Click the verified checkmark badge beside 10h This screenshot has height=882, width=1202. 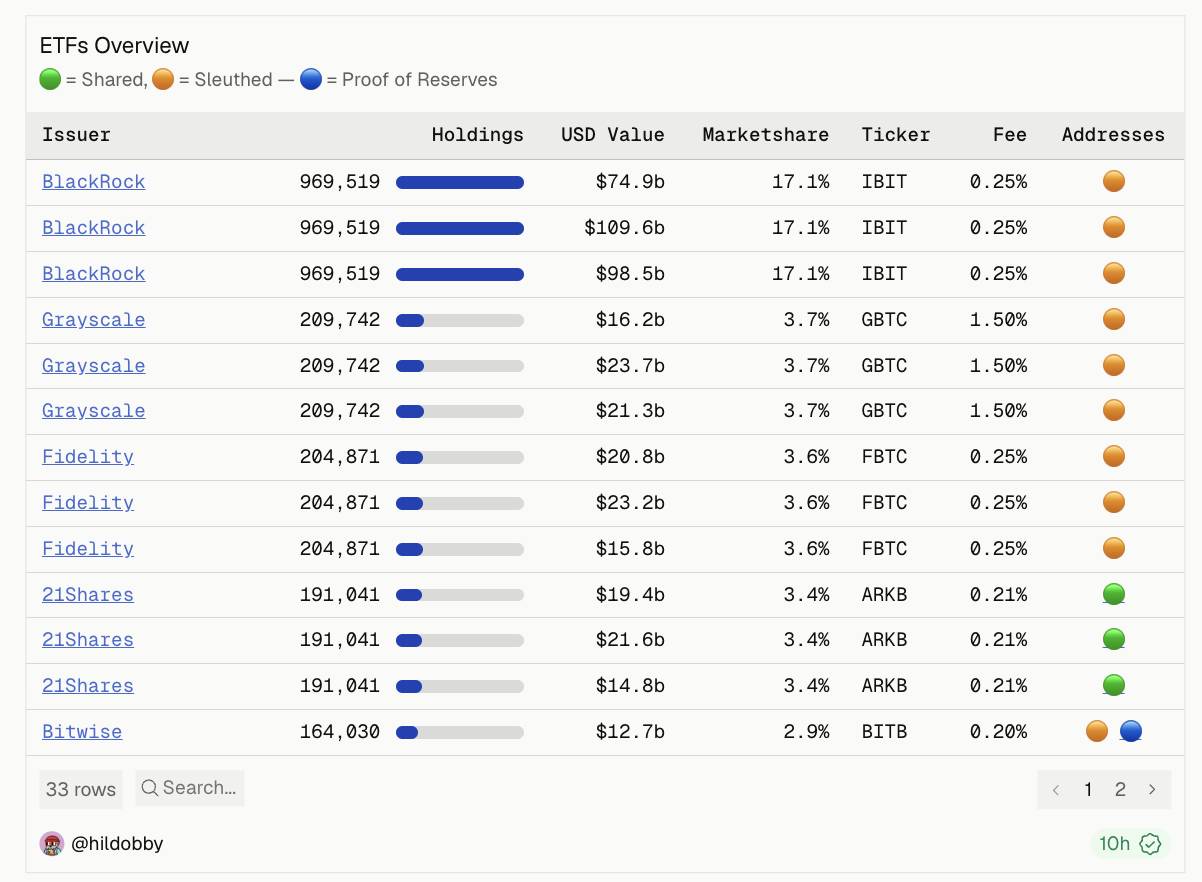1151,844
